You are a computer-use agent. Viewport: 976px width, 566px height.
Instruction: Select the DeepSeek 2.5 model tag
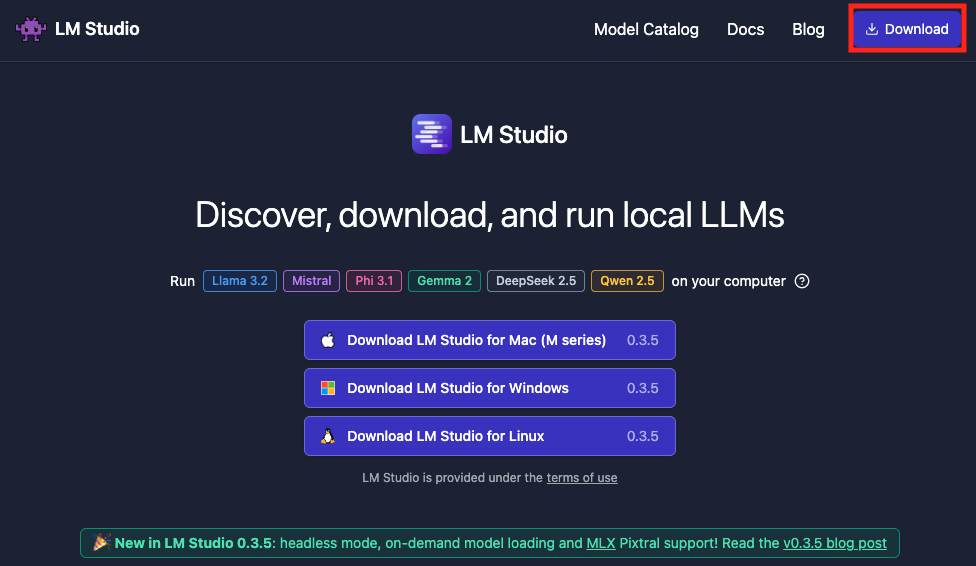pos(536,281)
